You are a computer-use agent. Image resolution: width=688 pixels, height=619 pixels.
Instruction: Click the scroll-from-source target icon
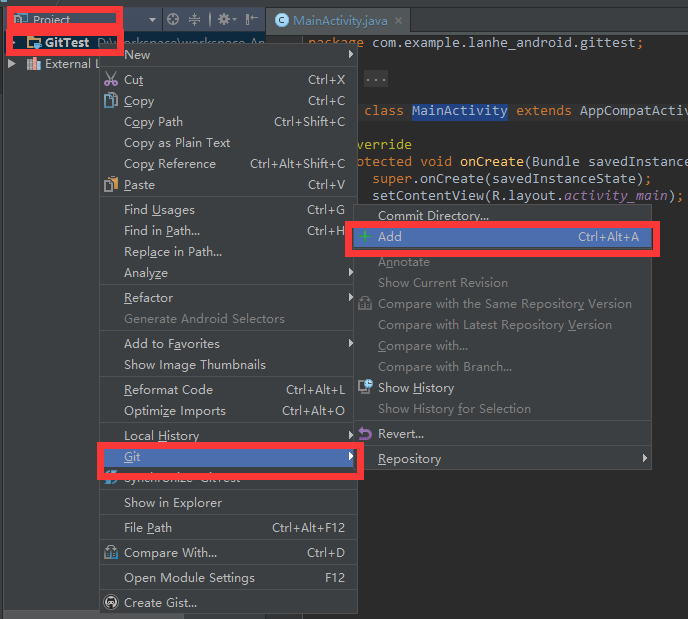coord(173,19)
